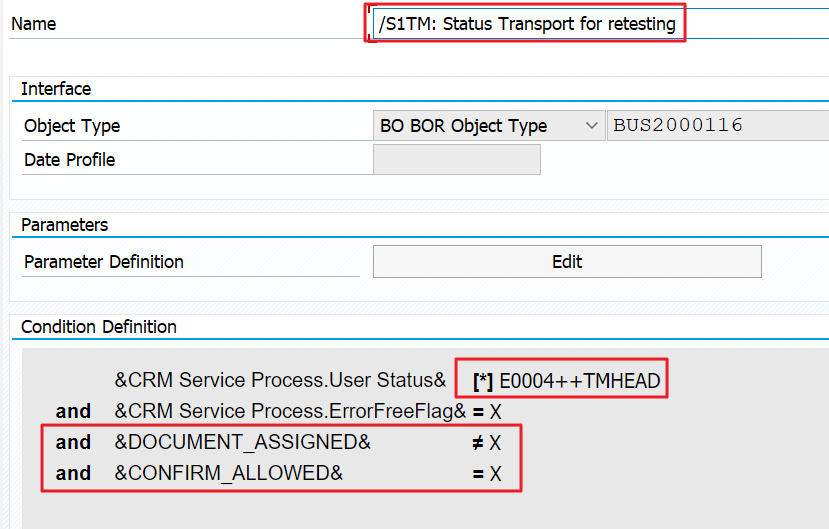Select the &CONFIRM_ALLOWED& parameter
Viewport: 829px width, 529px height.
coord(229,473)
